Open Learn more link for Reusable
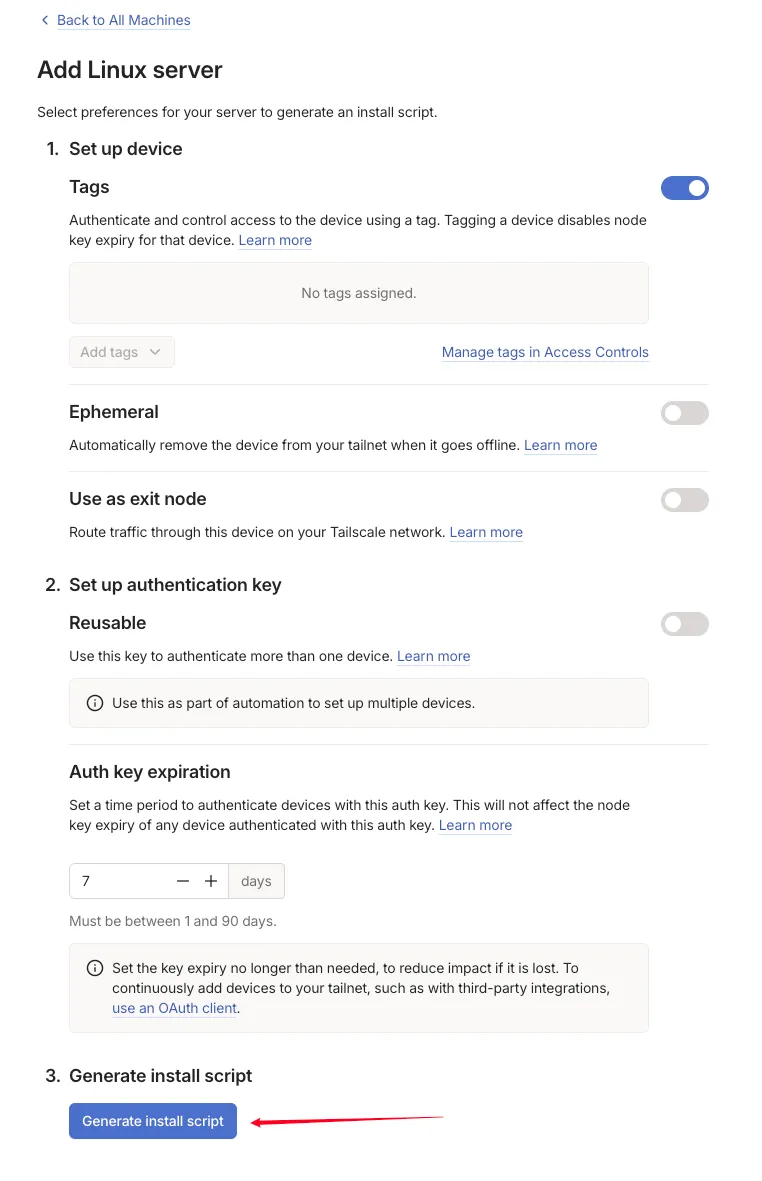Image resolution: width=762 pixels, height=1181 pixels. click(x=433, y=656)
